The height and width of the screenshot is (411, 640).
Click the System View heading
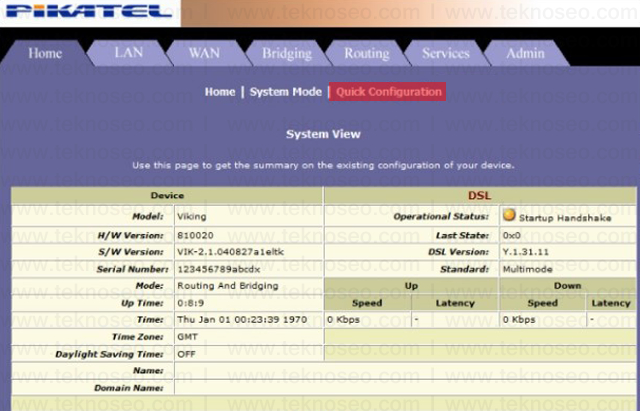pyautogui.click(x=323, y=134)
